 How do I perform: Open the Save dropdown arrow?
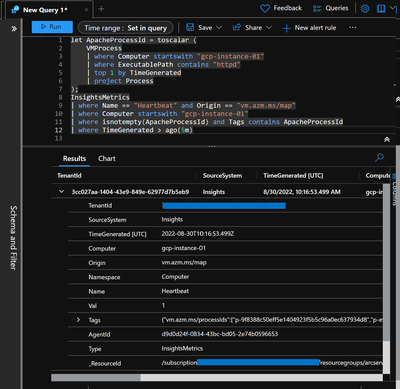(x=219, y=28)
